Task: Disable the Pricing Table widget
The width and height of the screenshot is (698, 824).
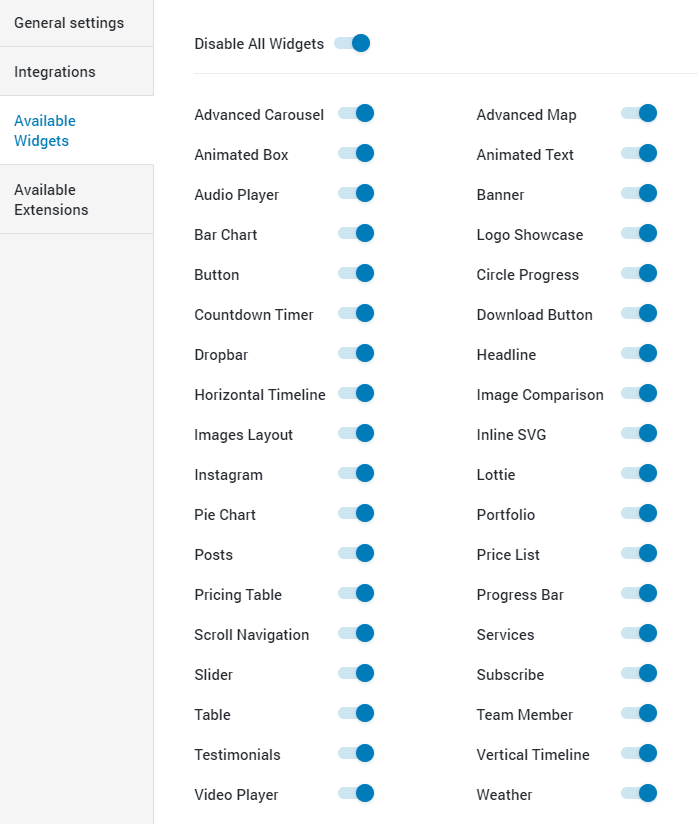Action: (x=356, y=594)
